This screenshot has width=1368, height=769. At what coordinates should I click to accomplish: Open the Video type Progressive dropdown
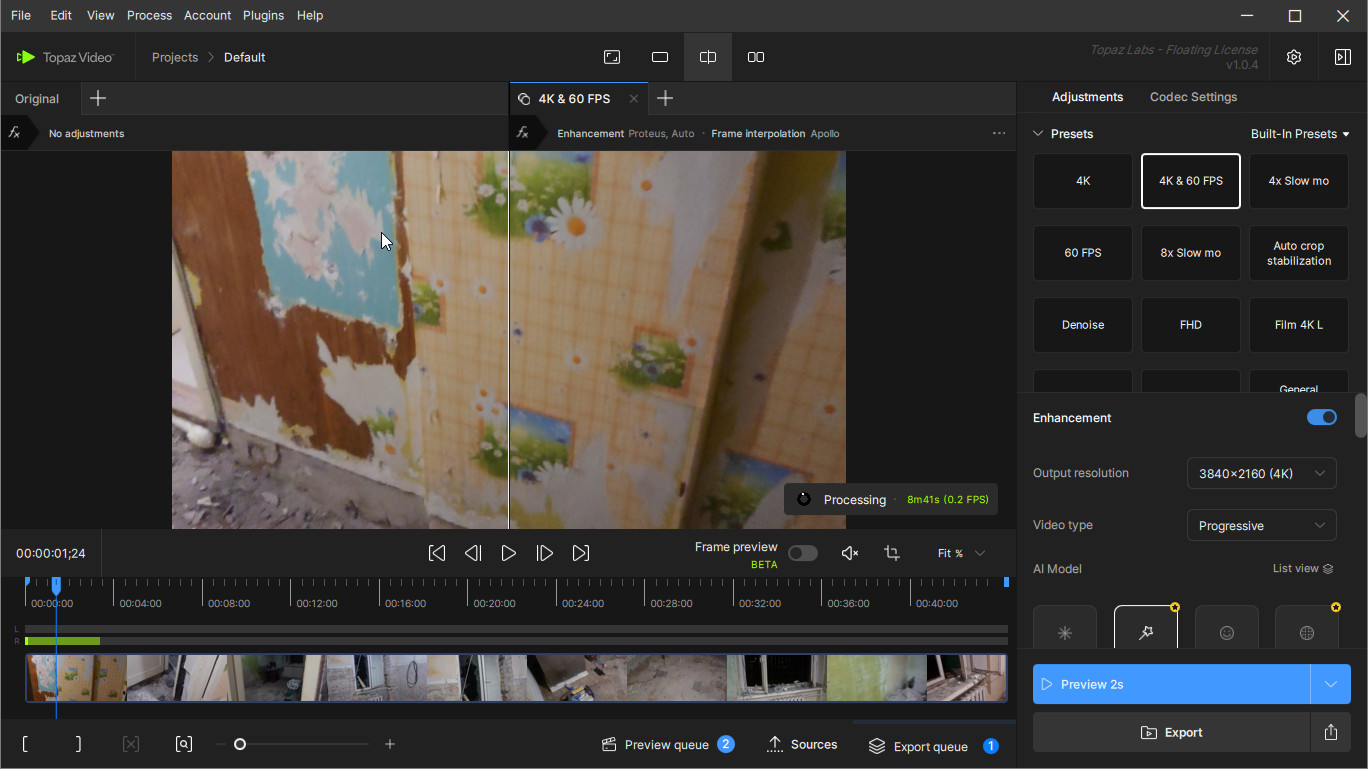[x=1260, y=525]
